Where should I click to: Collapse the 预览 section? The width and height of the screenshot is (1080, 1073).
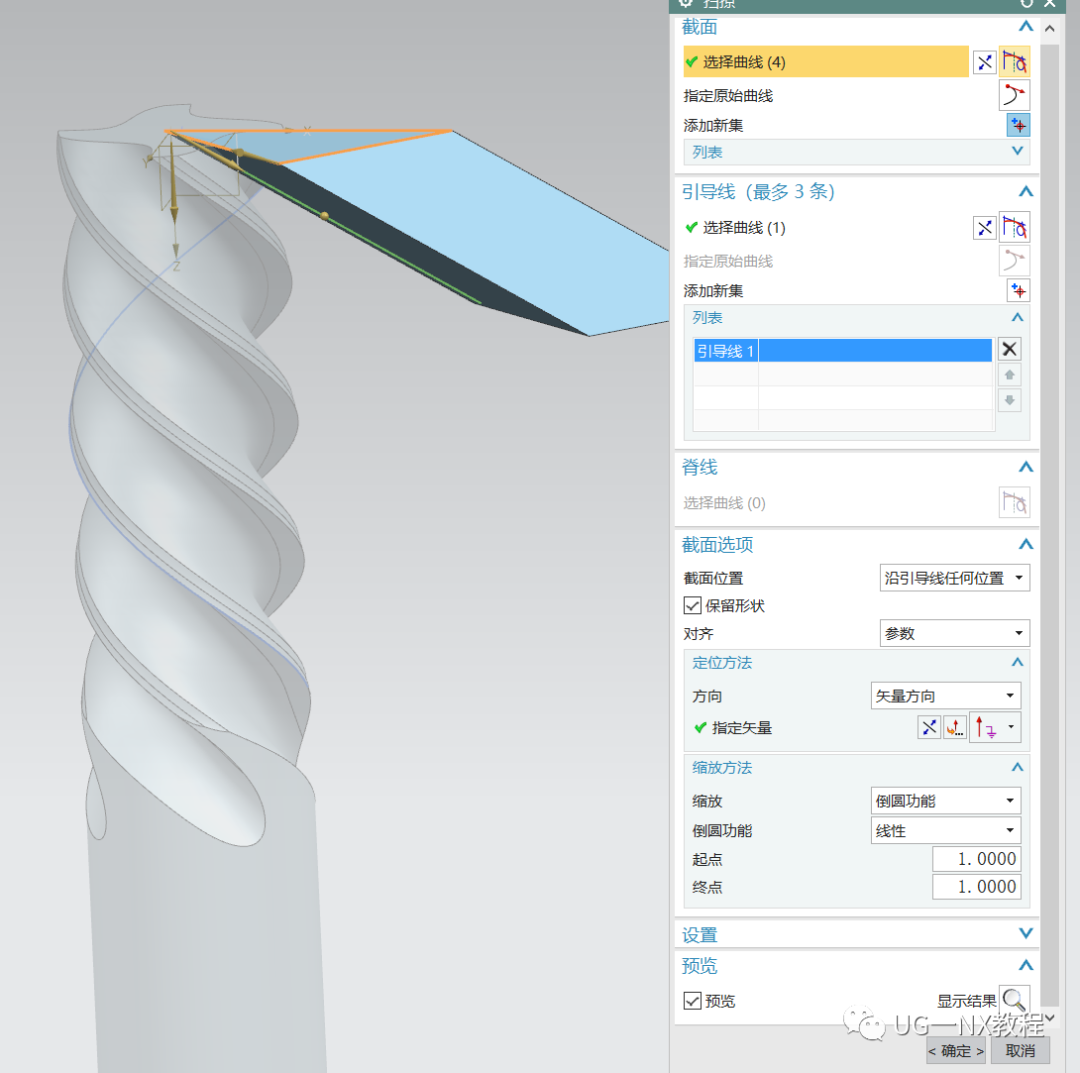(1025, 965)
